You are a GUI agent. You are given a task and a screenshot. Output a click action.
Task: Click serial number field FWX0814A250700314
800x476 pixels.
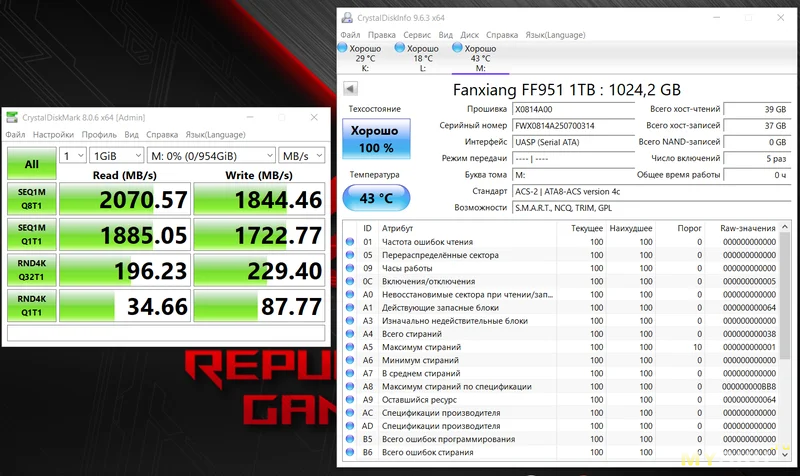tap(573, 126)
